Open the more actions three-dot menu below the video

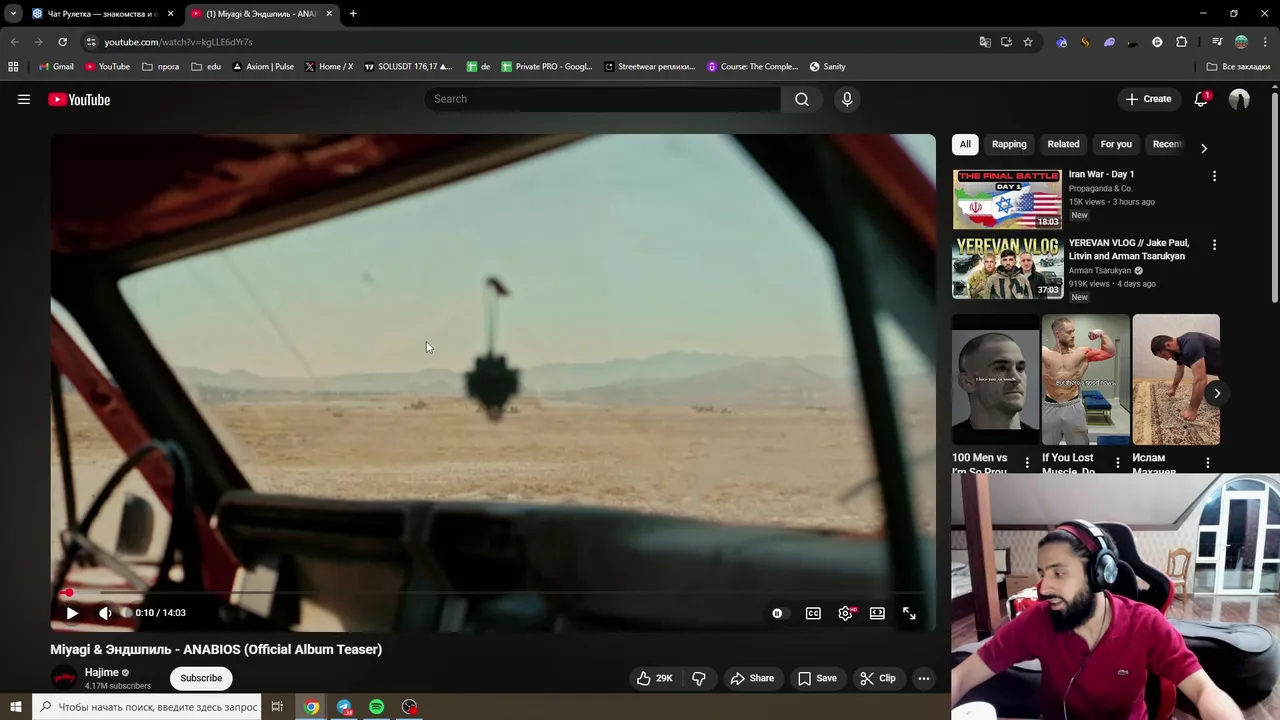(x=924, y=678)
